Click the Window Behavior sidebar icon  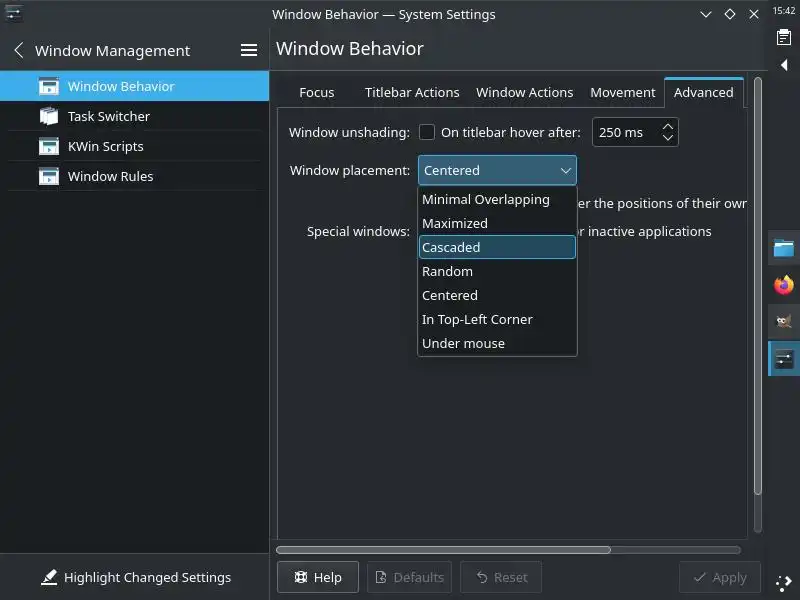pos(49,86)
